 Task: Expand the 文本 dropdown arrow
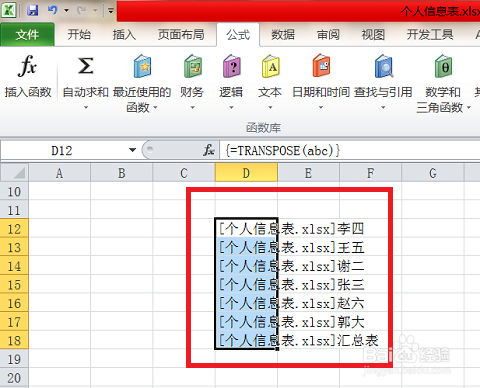pyautogui.click(x=270, y=107)
